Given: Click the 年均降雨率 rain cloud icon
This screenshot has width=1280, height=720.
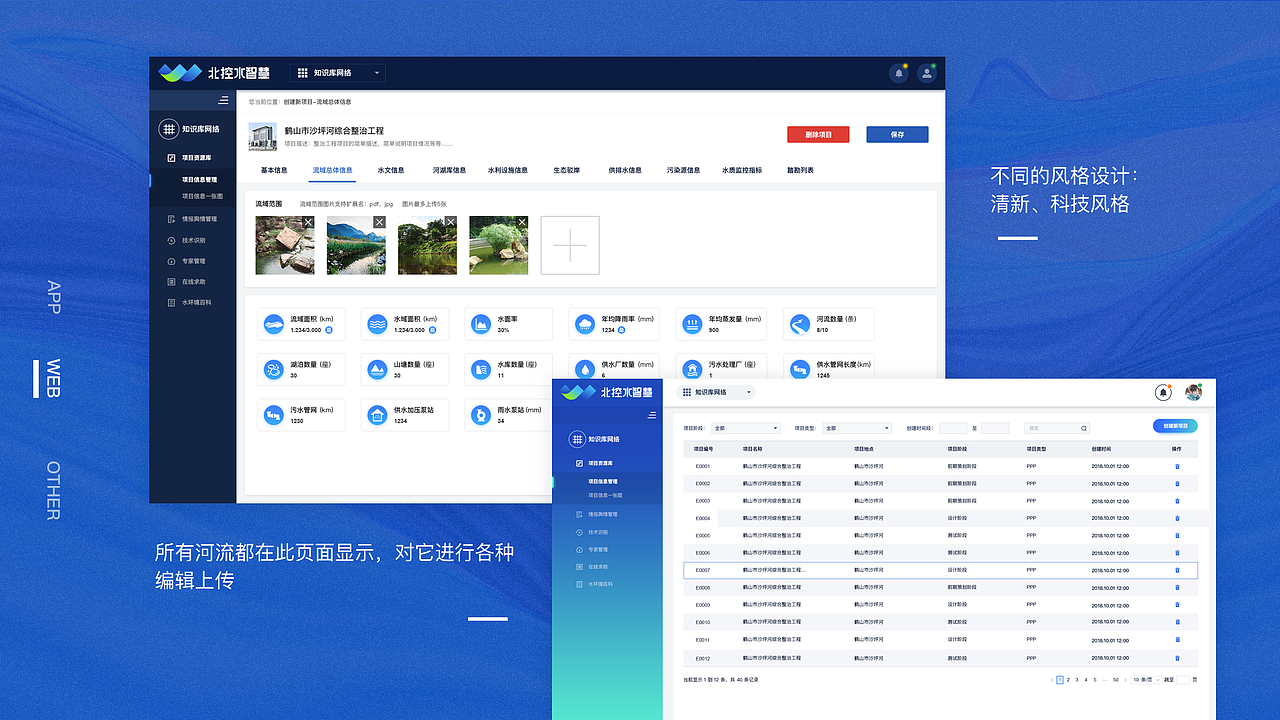Looking at the screenshot, I should tap(585, 324).
